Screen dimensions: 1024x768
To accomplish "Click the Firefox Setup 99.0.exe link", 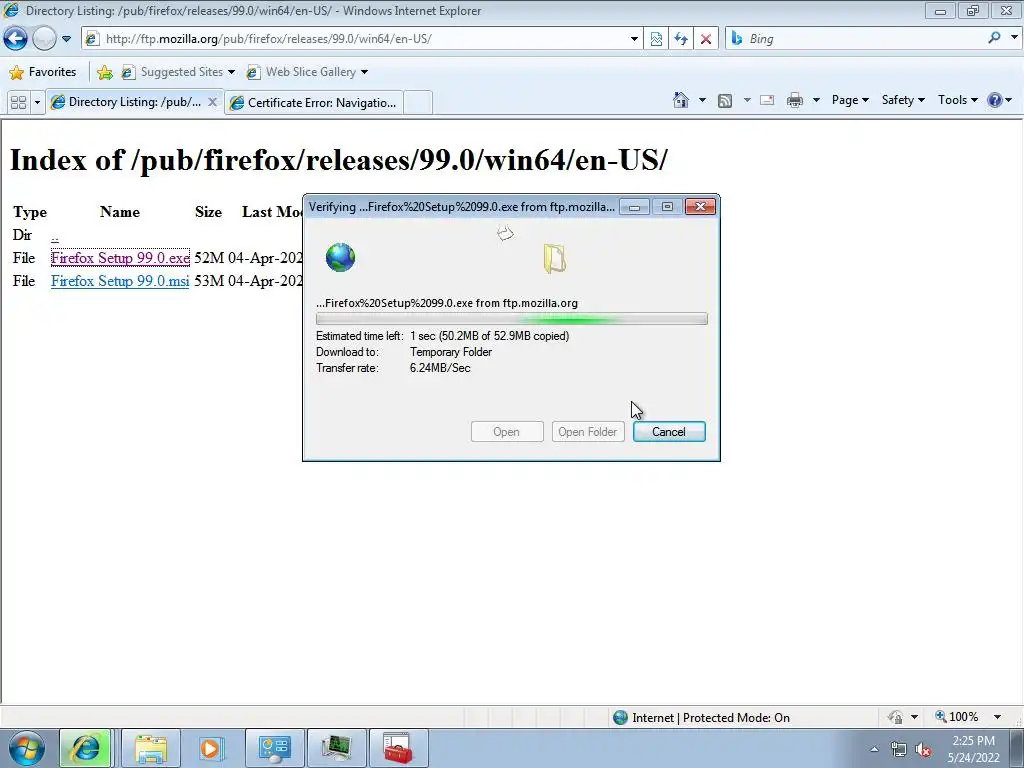I will click(120, 258).
